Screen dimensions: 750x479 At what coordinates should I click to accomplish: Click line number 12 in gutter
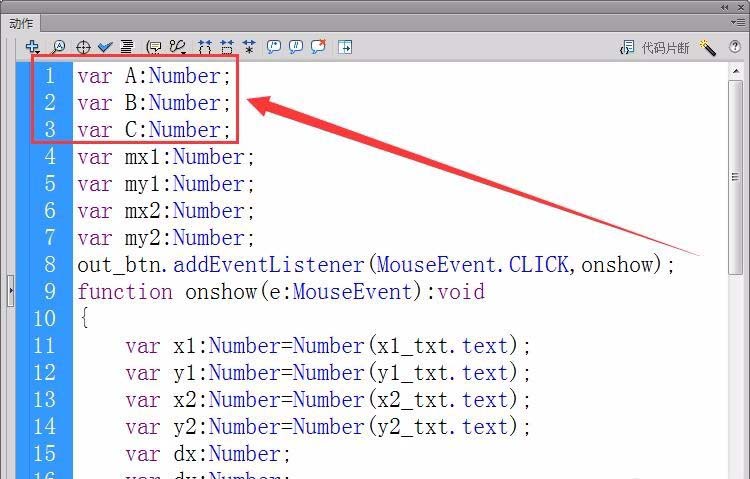coord(44,373)
